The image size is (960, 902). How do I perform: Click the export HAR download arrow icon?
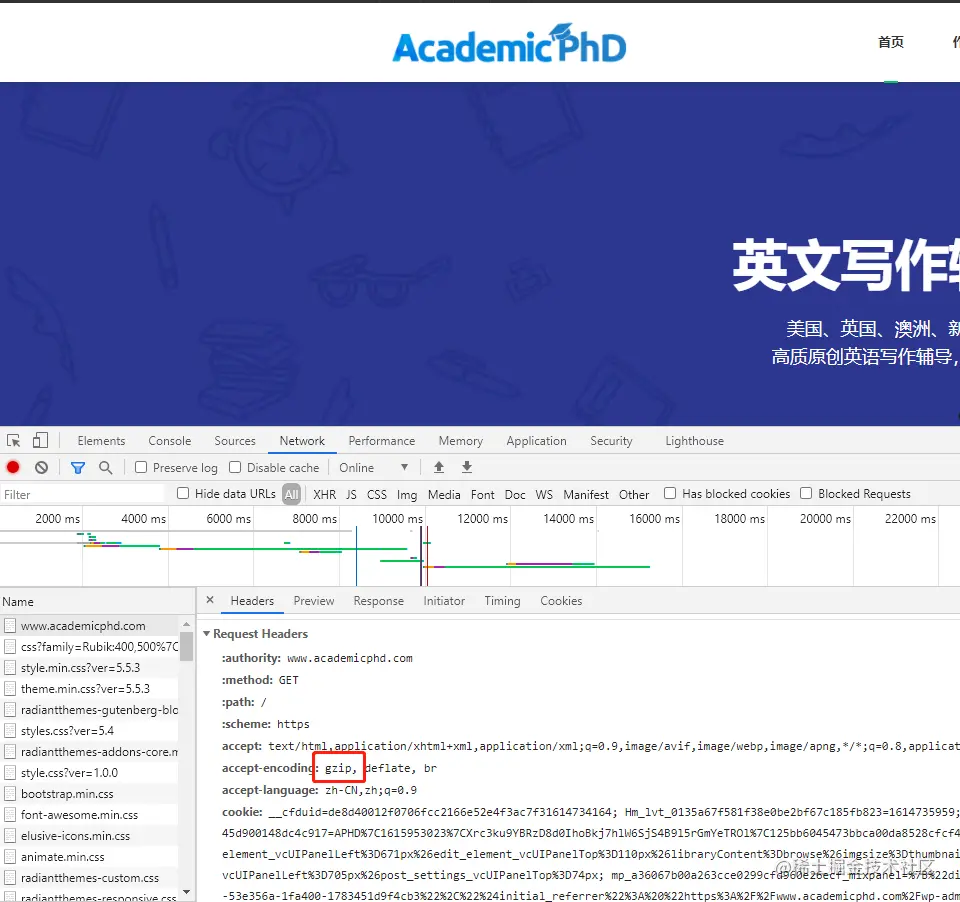point(467,467)
